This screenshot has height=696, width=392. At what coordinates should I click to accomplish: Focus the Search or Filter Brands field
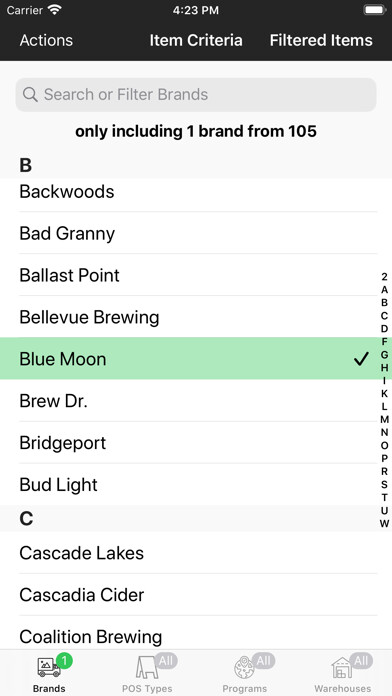[196, 95]
